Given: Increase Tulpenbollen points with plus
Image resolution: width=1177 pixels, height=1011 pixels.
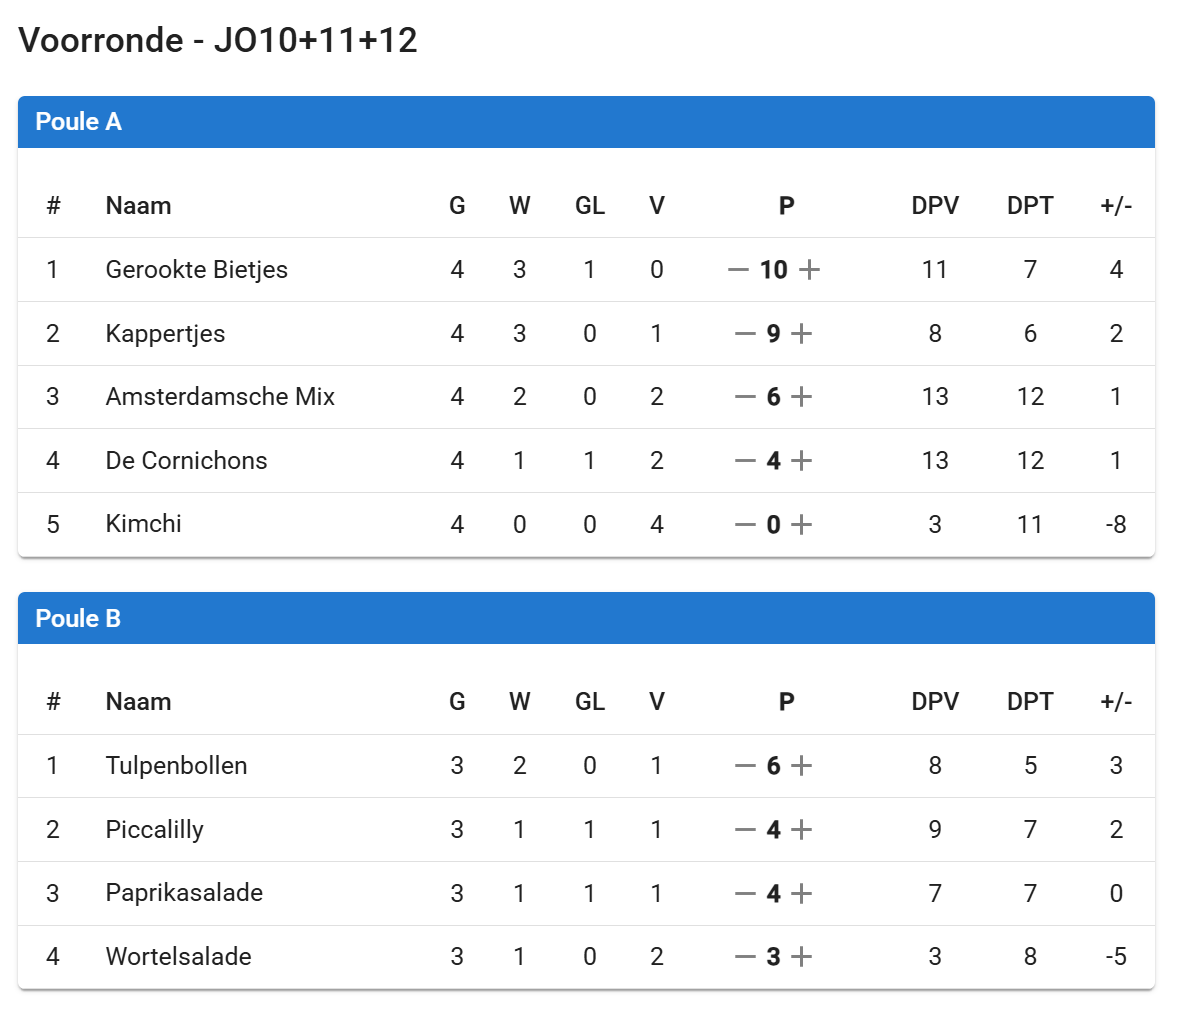Looking at the screenshot, I should click(802, 766).
